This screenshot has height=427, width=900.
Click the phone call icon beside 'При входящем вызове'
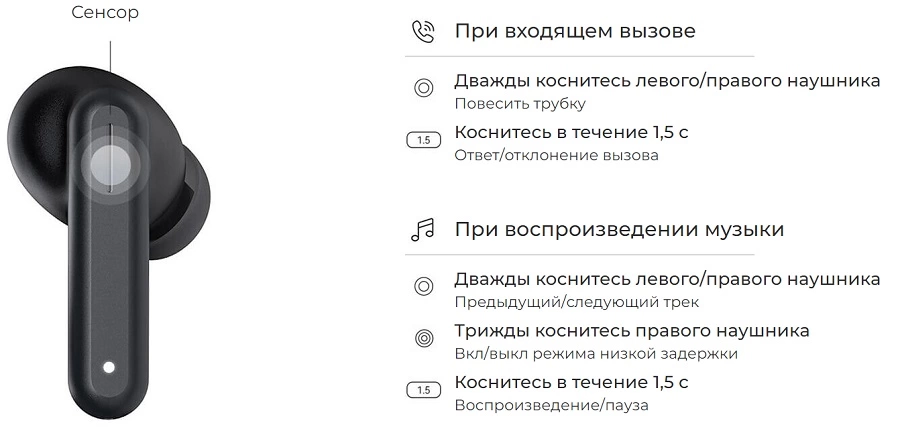pos(423,32)
